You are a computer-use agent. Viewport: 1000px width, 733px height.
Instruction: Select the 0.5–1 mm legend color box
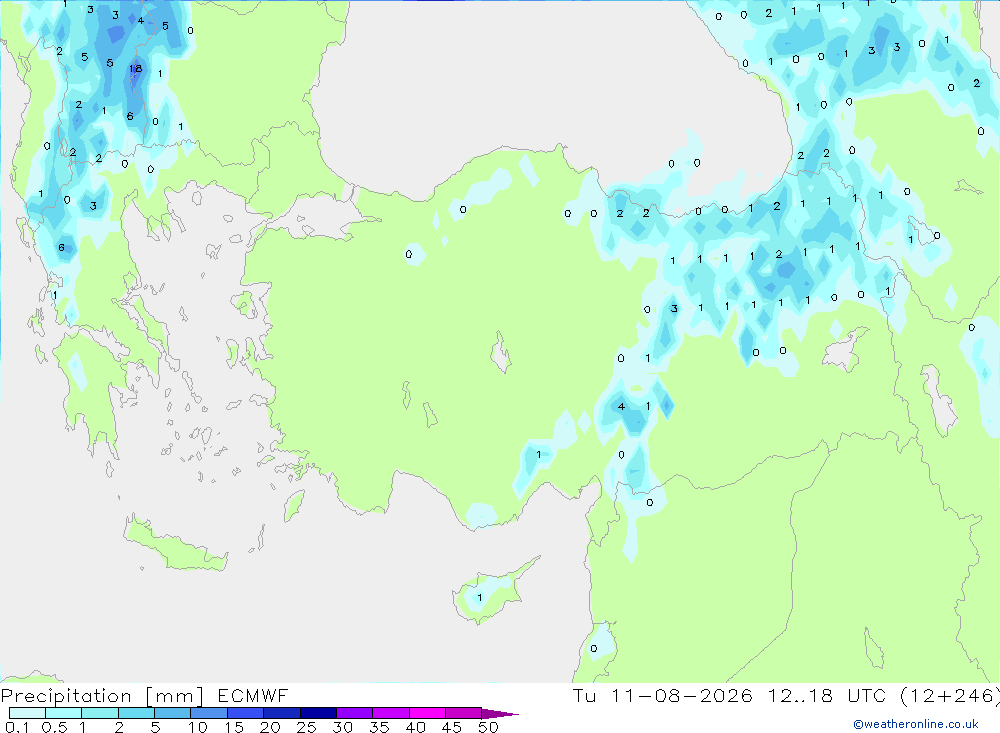point(64,713)
